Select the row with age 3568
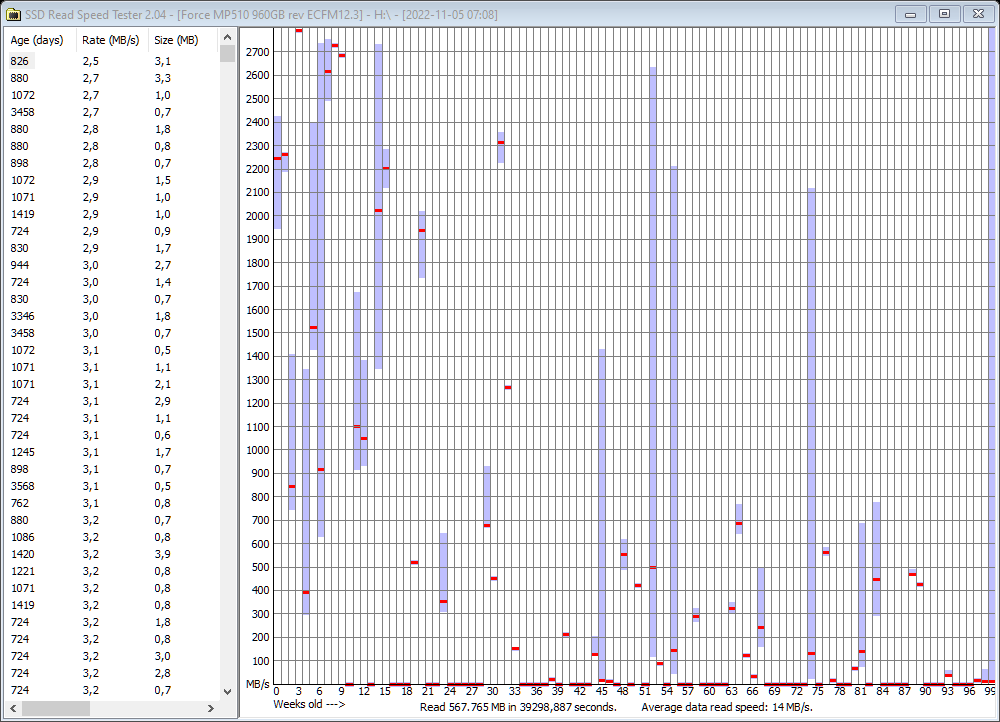Image resolution: width=1000 pixels, height=722 pixels. pyautogui.click(x=112, y=486)
